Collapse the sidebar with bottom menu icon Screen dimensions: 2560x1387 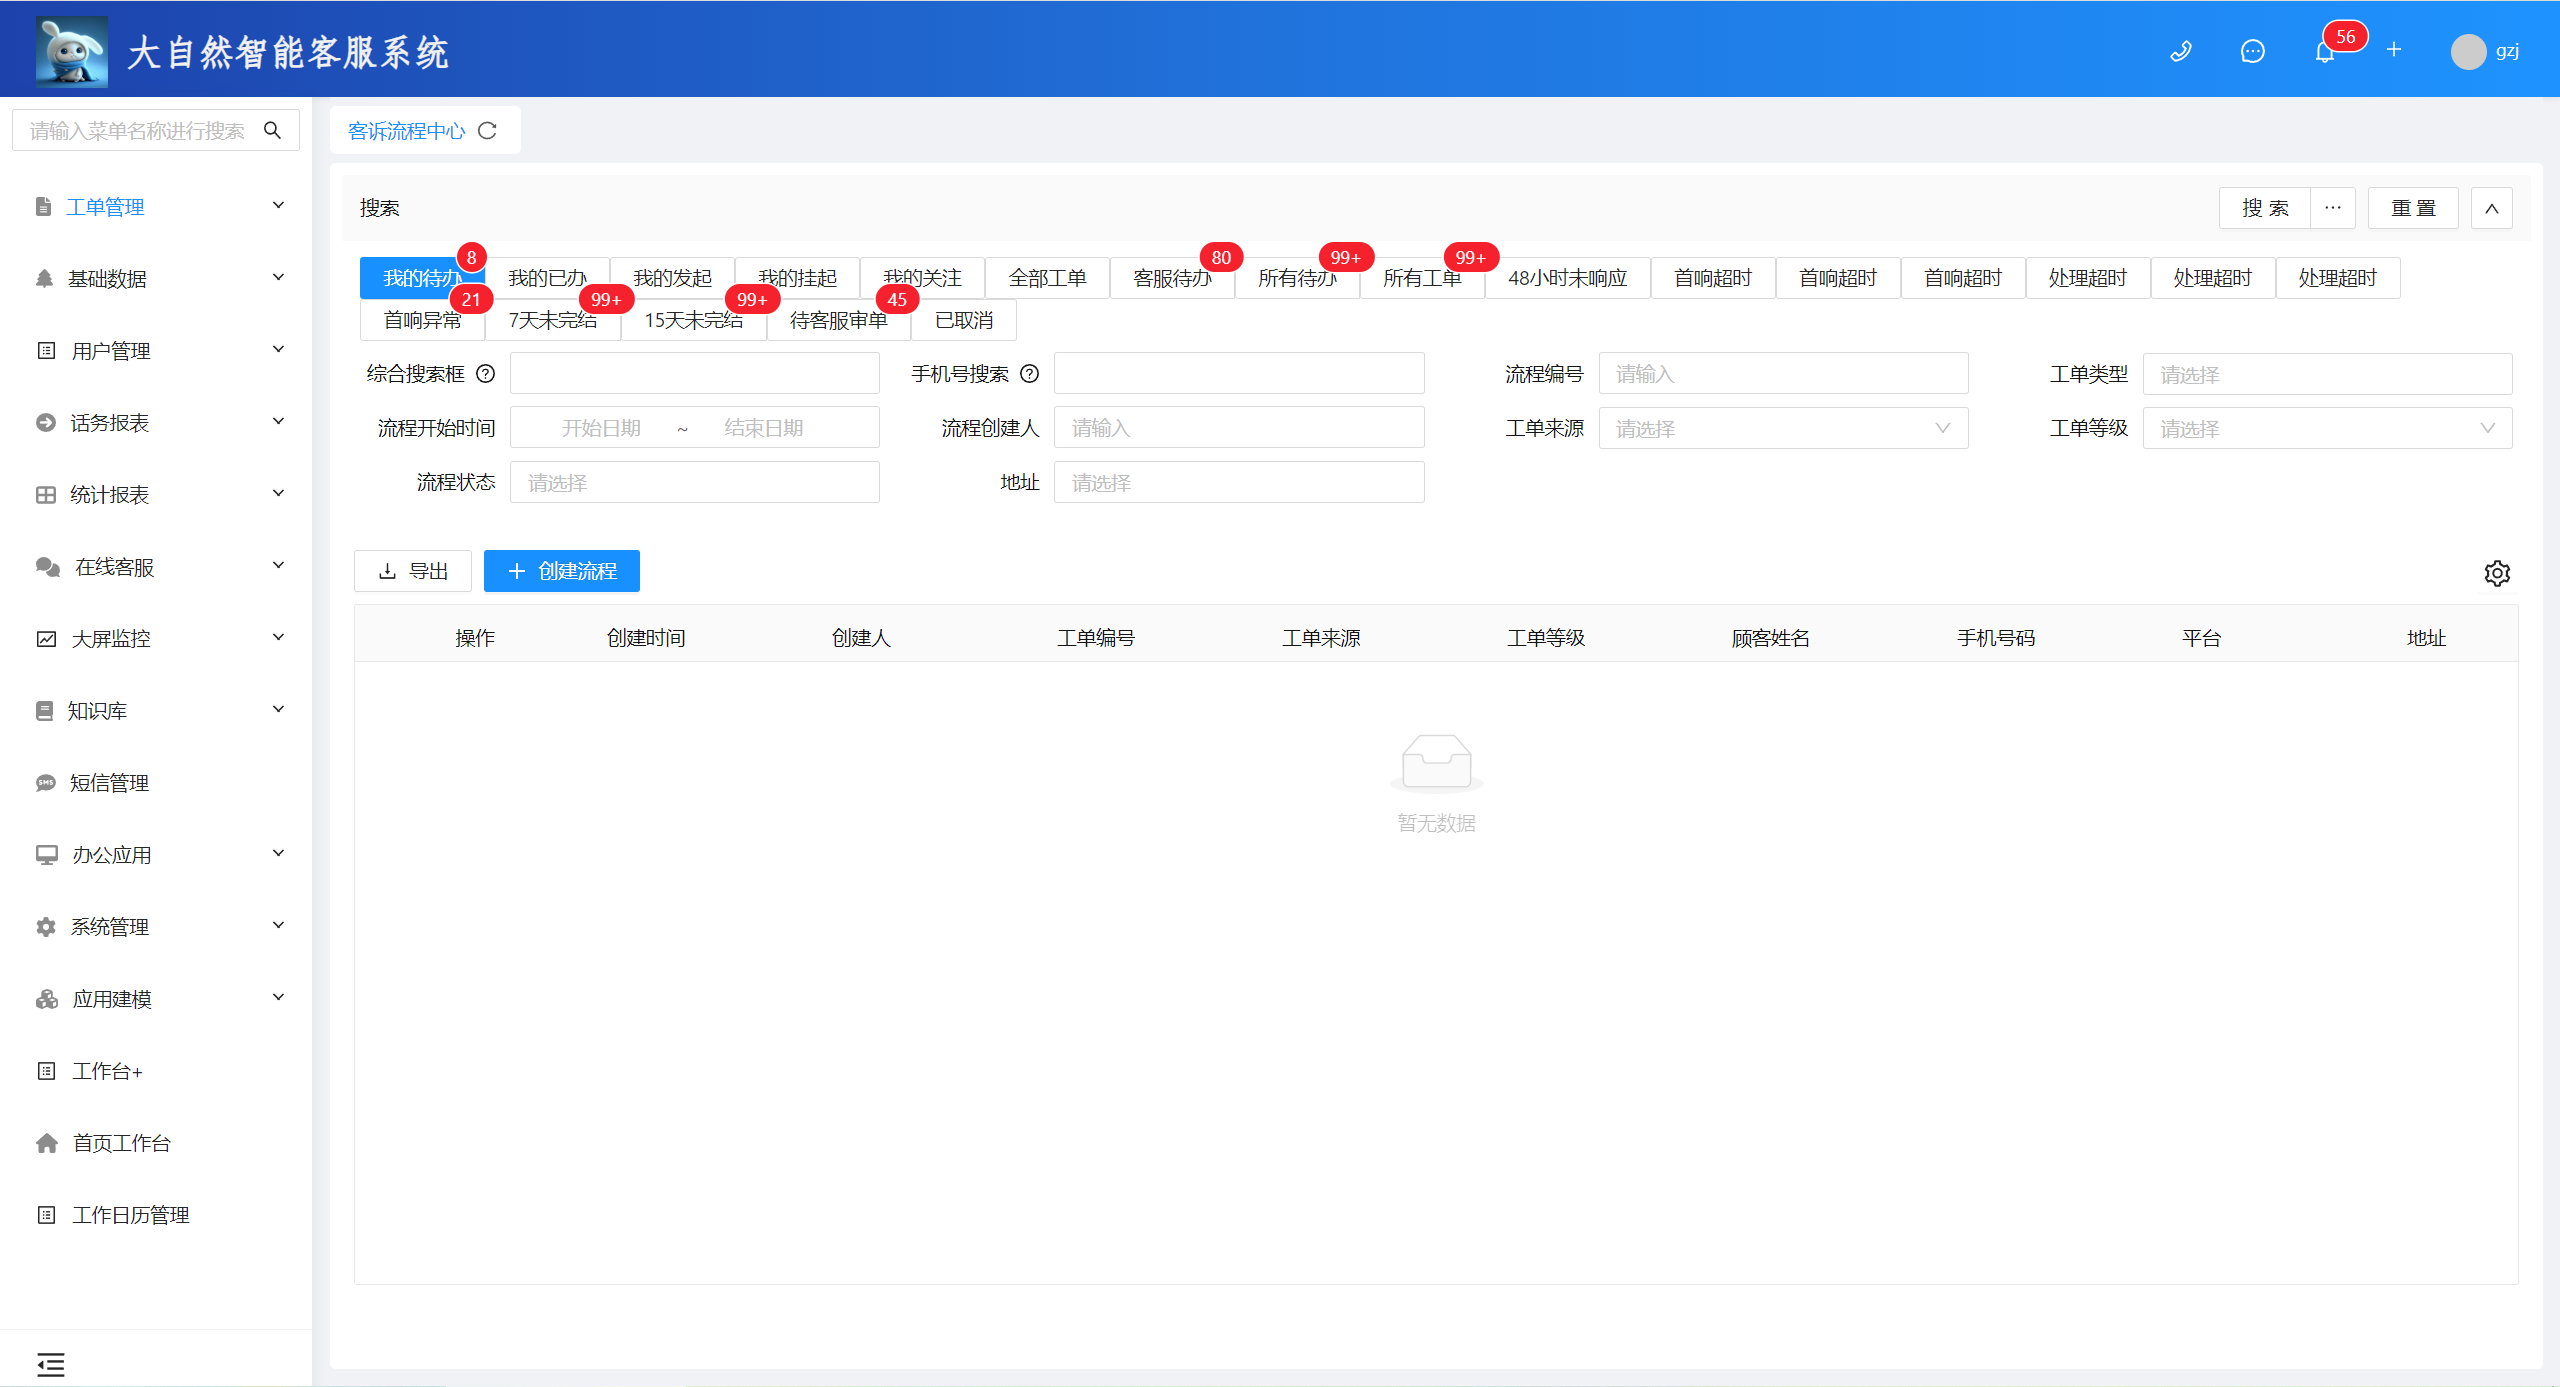click(51, 1364)
